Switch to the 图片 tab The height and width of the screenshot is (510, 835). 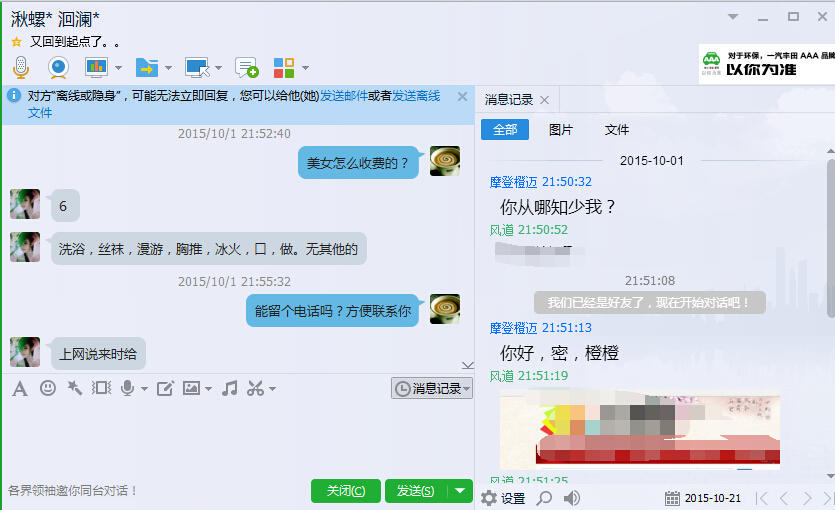coord(560,129)
